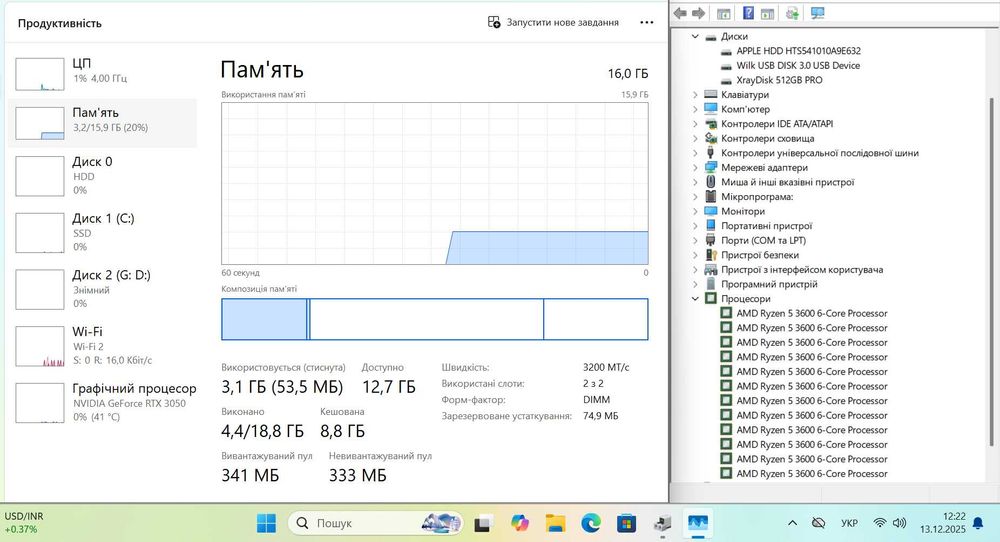Open the Пам'ять performance entry in sidebar
Screen dimensions: 1000x542
pos(102,122)
